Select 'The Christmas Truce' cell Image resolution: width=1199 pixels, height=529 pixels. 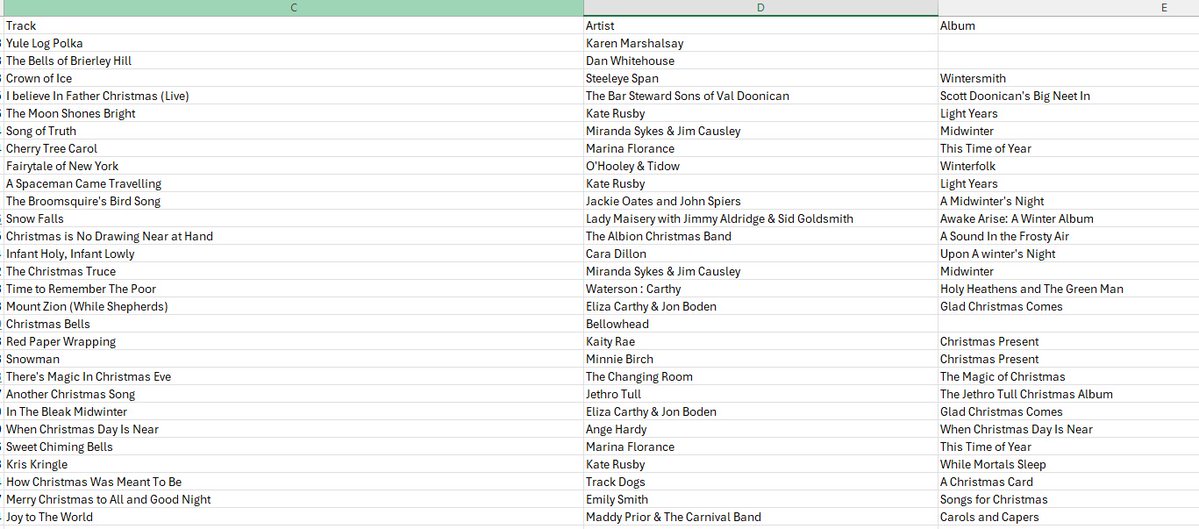point(294,271)
